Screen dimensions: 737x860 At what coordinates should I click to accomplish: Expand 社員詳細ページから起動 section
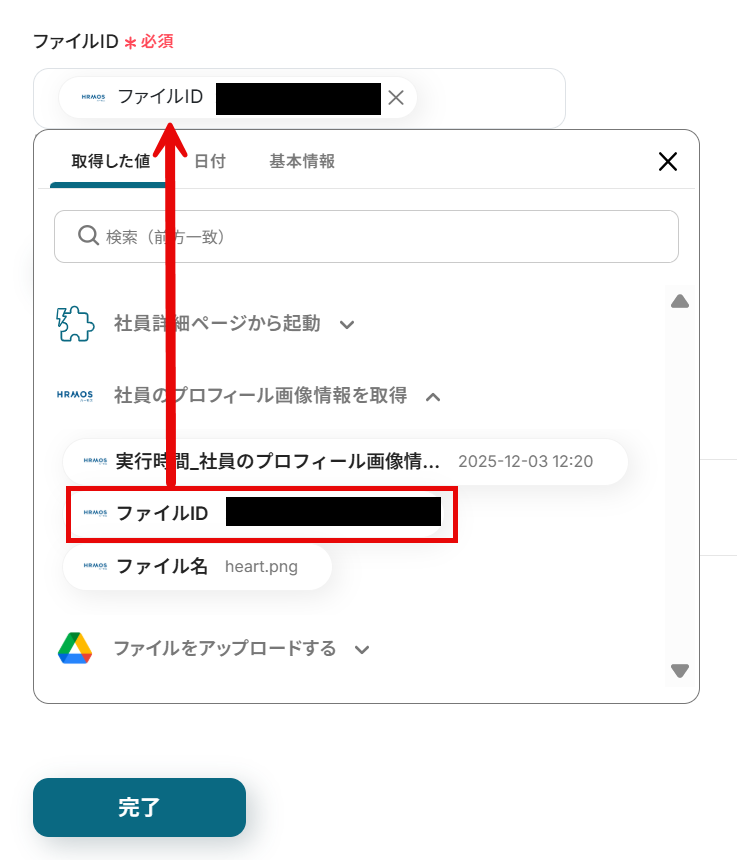coord(347,325)
